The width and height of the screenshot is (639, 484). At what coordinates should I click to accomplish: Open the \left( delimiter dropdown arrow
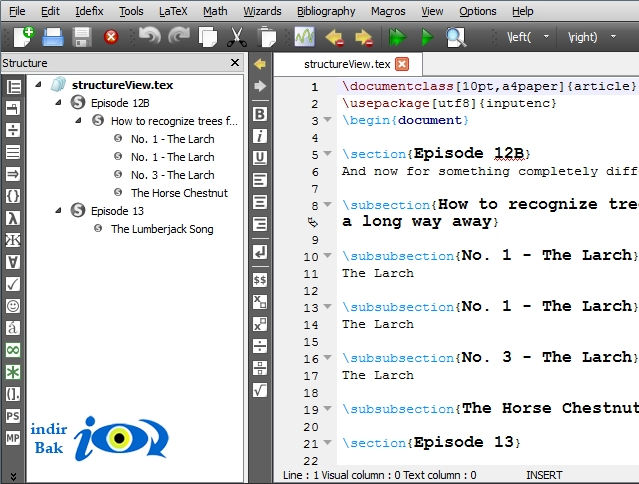pyautogui.click(x=546, y=37)
